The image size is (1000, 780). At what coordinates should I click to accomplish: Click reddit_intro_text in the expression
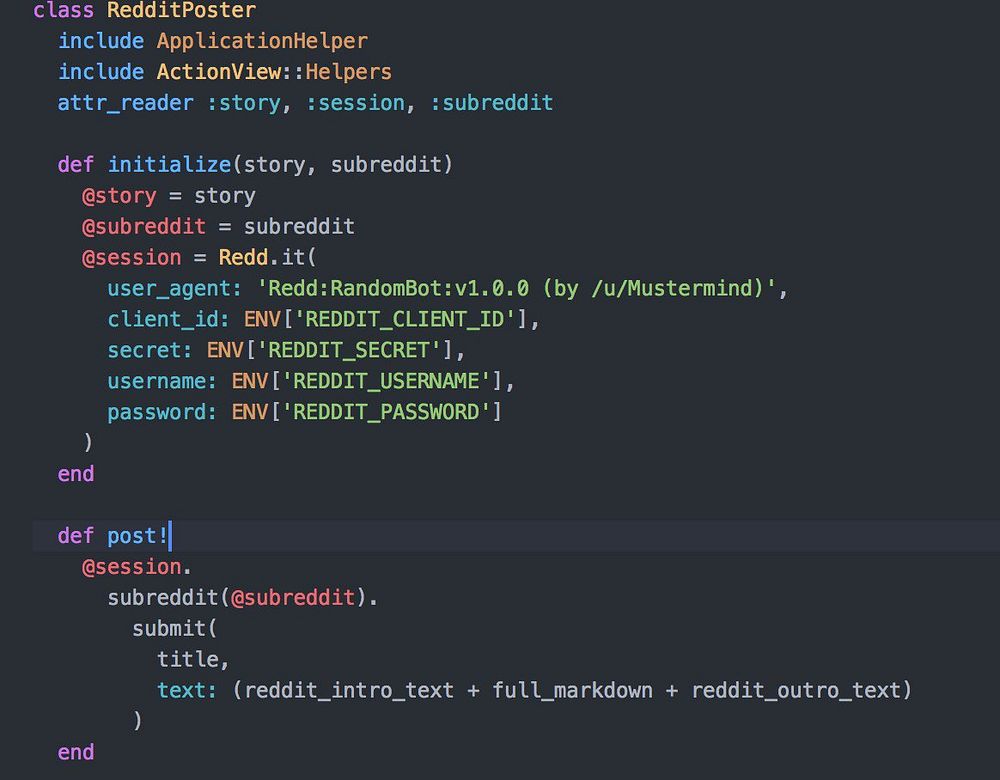tap(349, 690)
